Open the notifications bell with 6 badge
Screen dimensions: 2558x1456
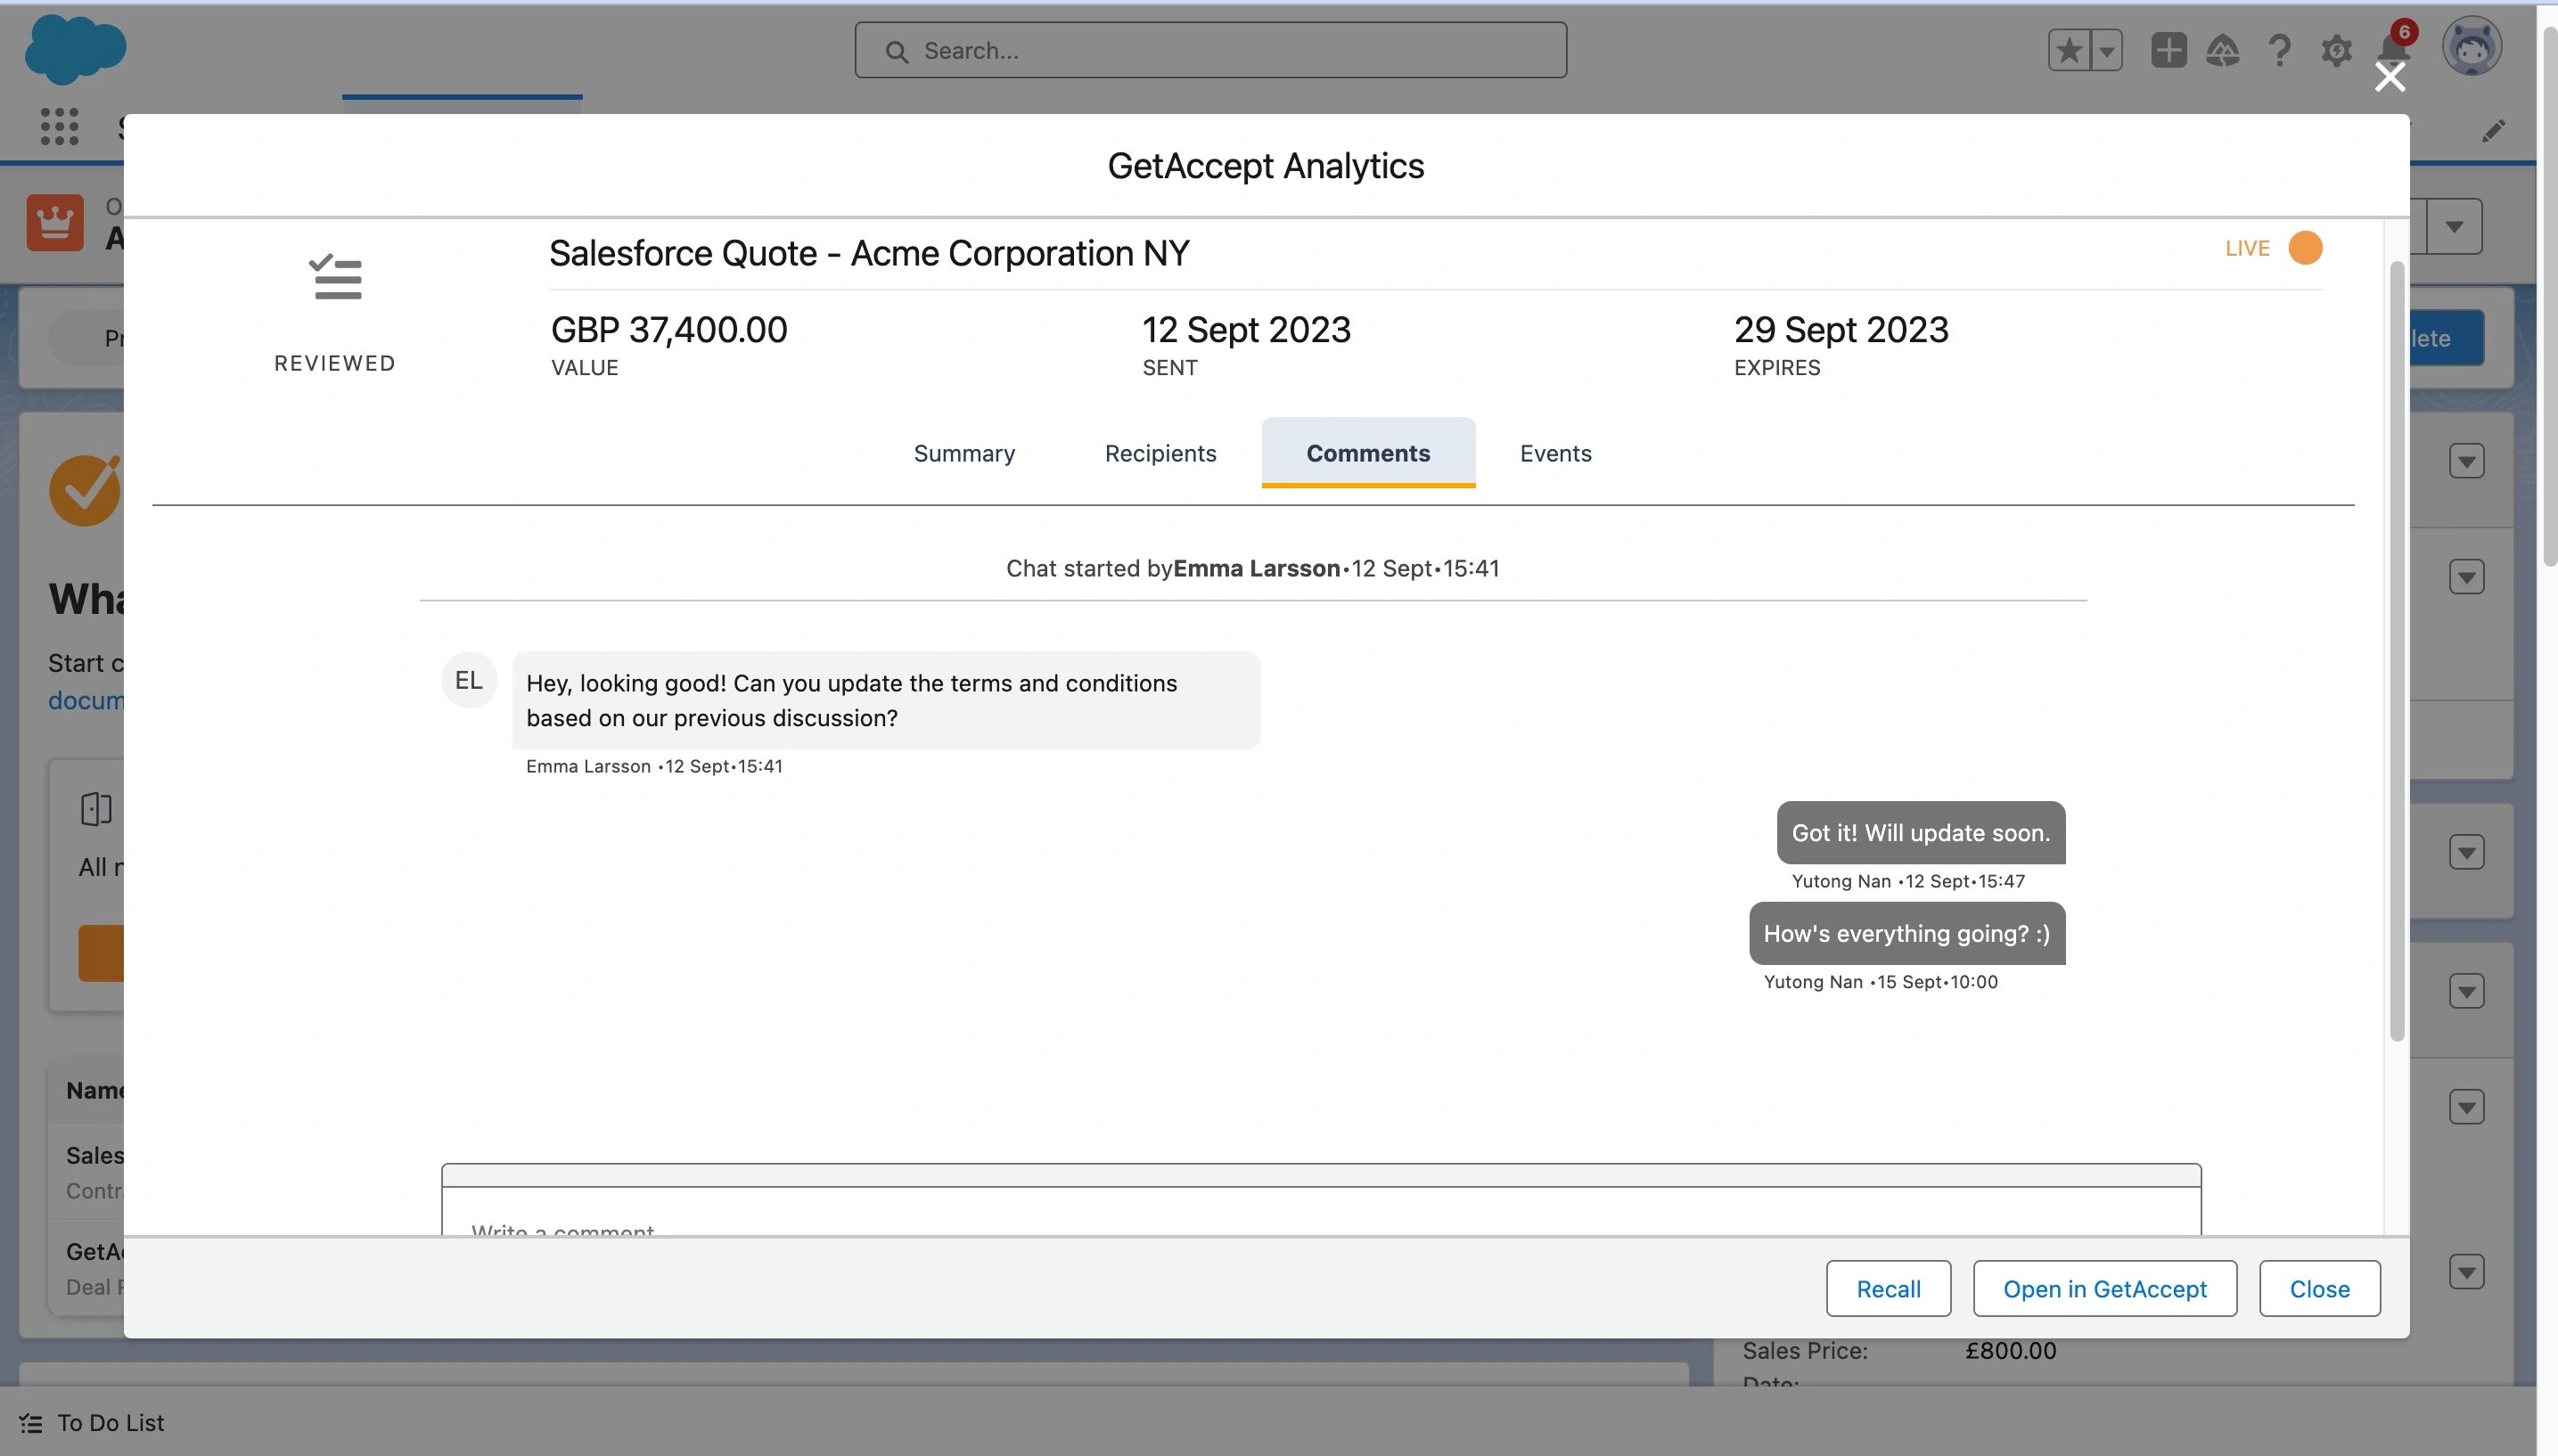coord(2394,45)
